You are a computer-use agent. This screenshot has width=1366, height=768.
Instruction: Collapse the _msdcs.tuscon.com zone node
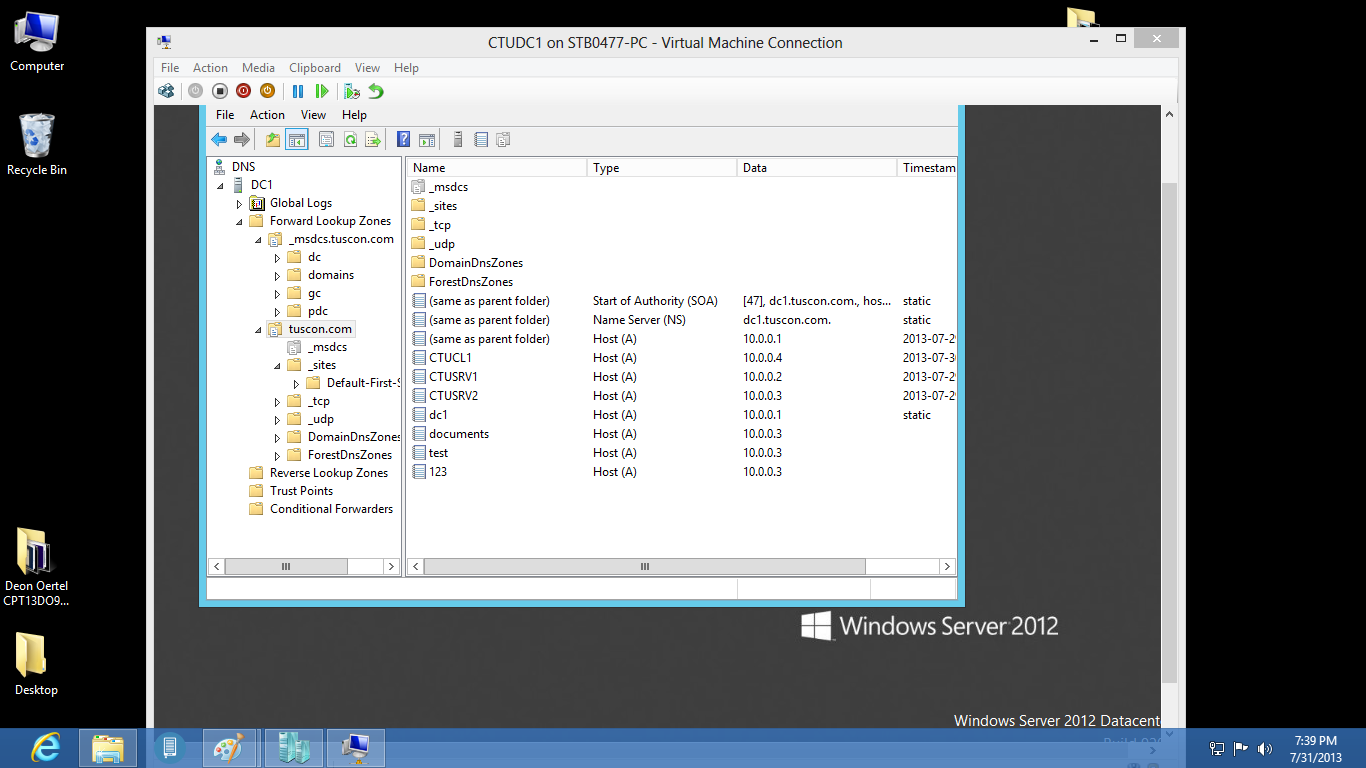[x=258, y=240]
